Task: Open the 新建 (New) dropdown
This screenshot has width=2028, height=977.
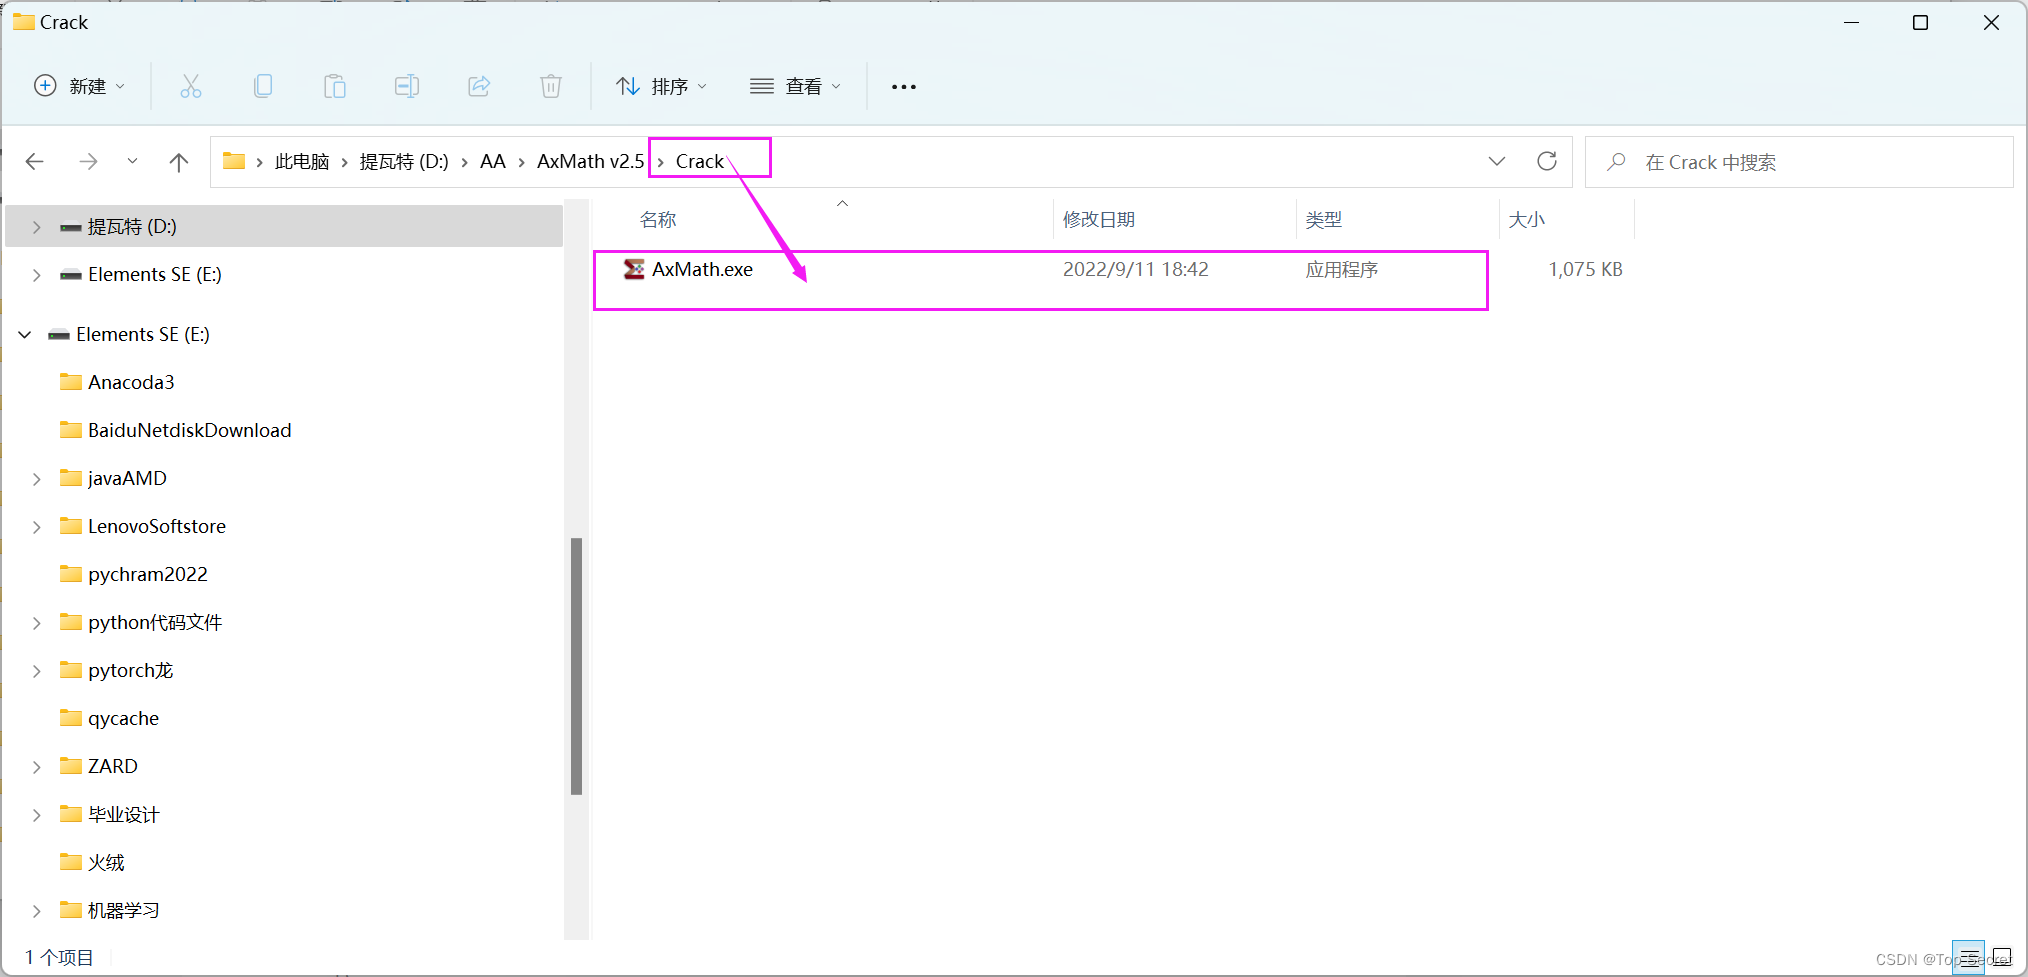Action: (x=80, y=87)
